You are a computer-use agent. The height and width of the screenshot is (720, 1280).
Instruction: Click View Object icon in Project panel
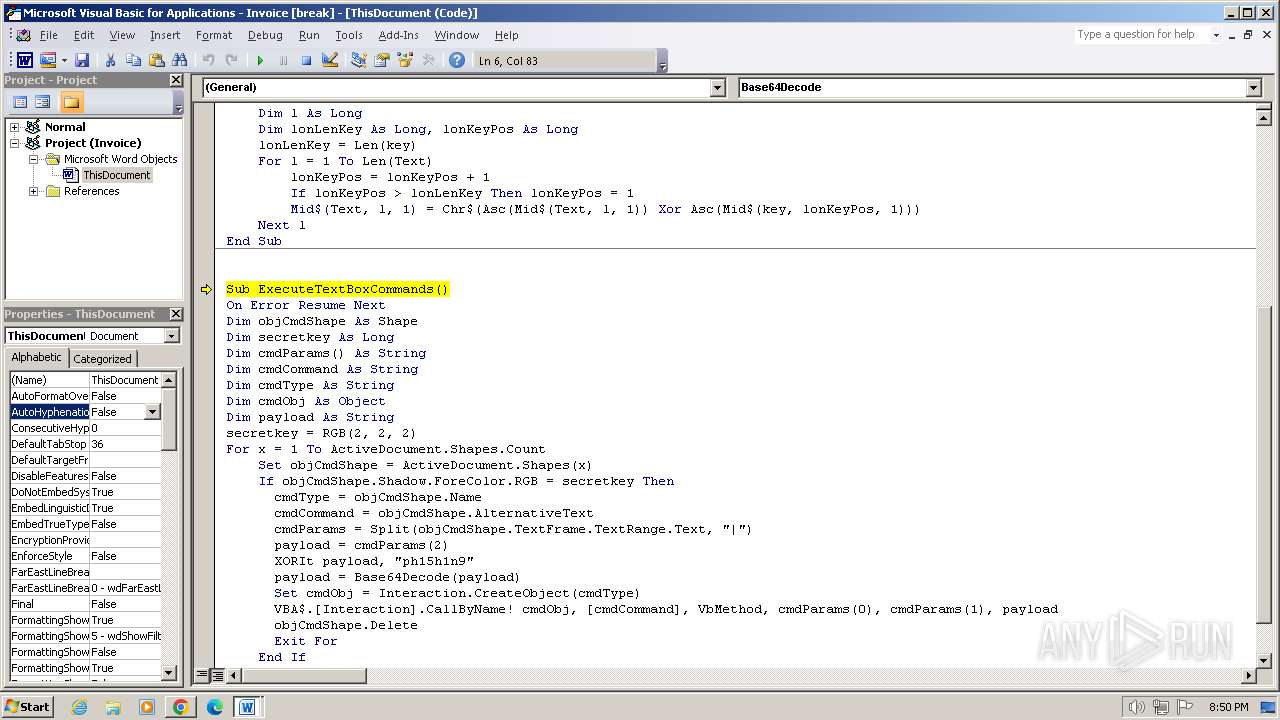[43, 102]
